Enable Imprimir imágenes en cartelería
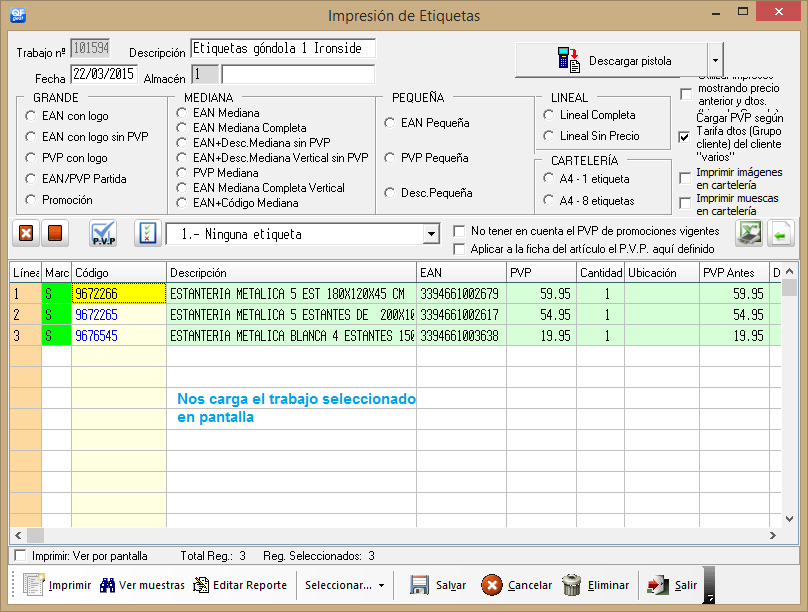The image size is (808, 612). (685, 178)
